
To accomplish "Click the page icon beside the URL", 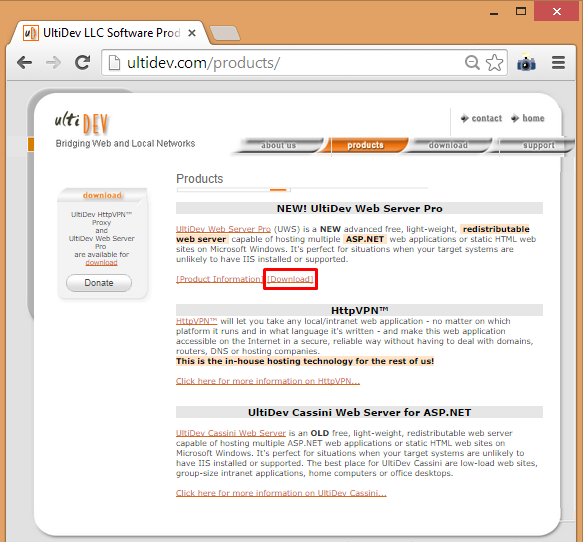I will pos(114,62).
